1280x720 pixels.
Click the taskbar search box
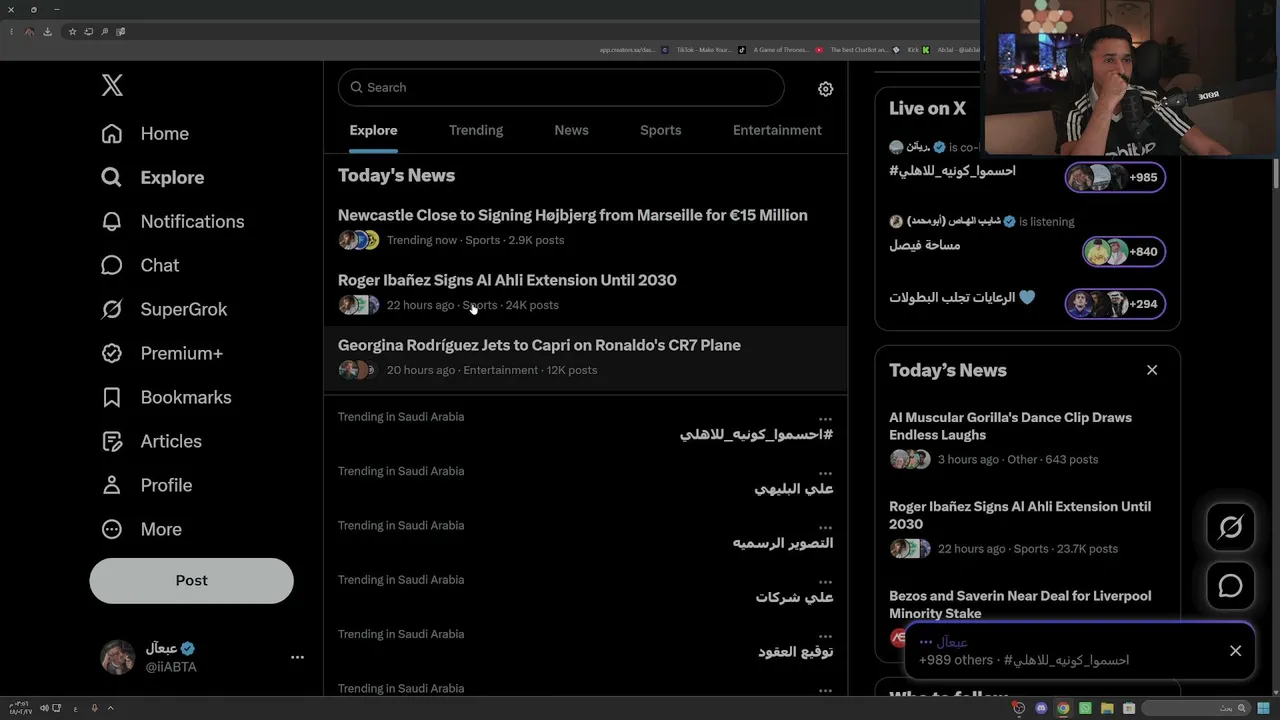[1194, 708]
